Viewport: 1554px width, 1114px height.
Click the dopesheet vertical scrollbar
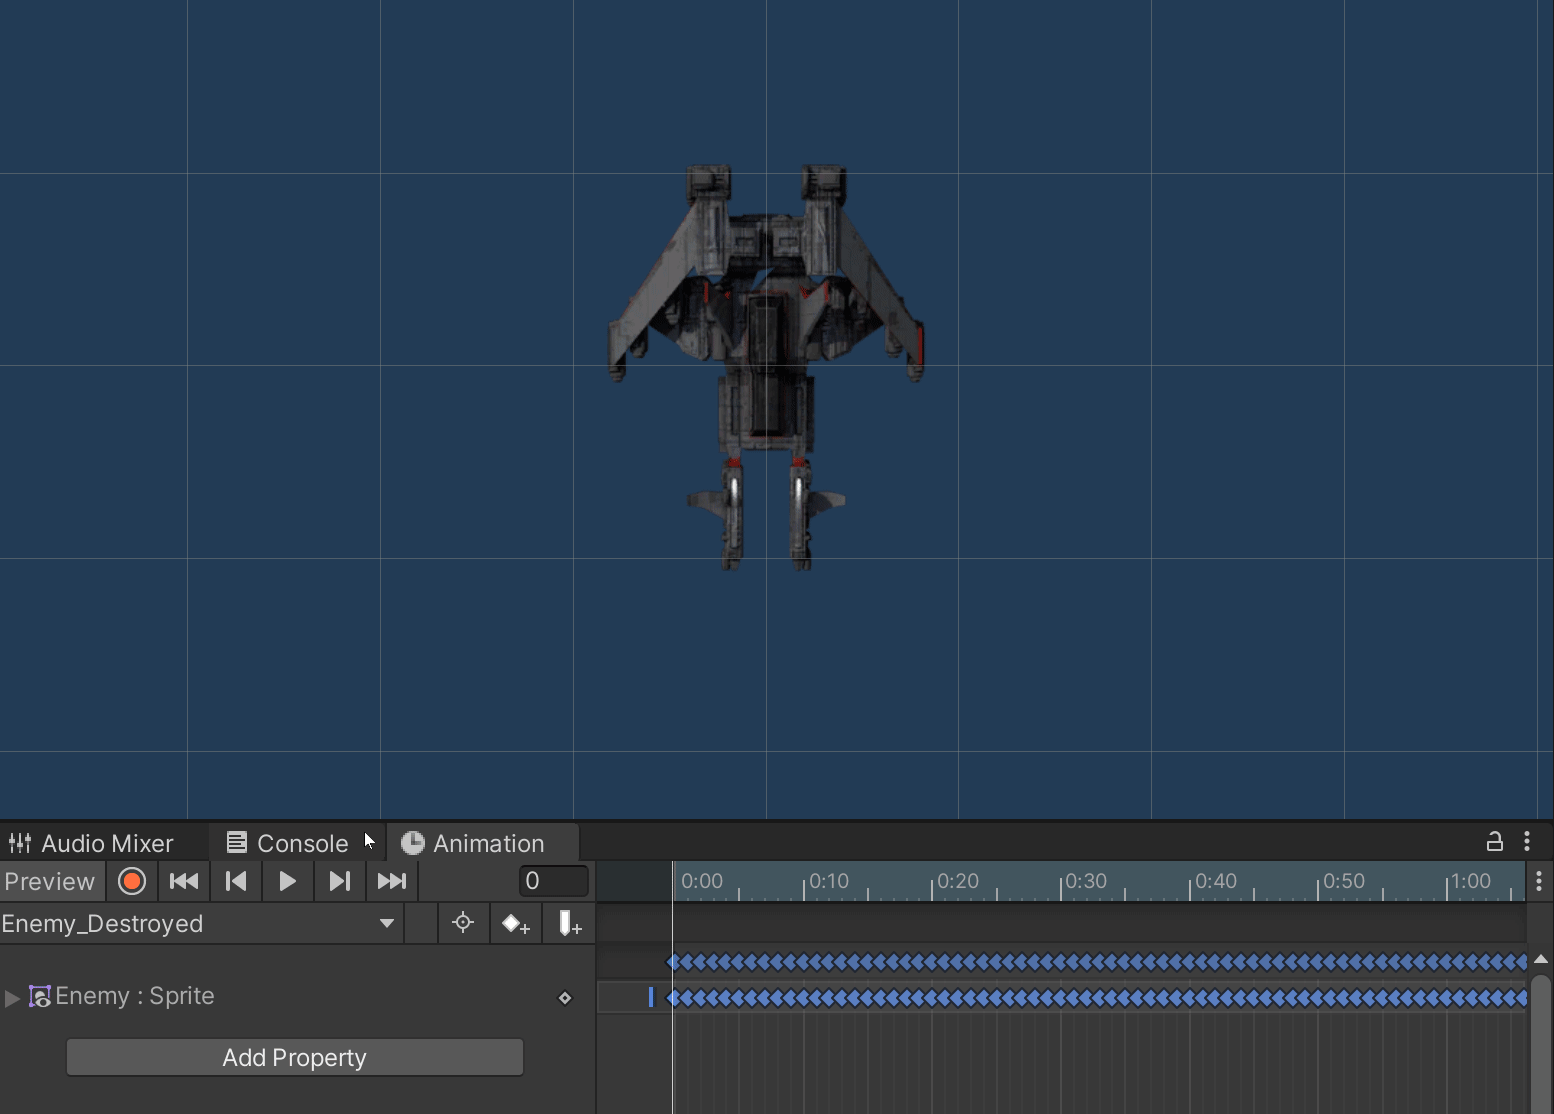pos(1541,1044)
